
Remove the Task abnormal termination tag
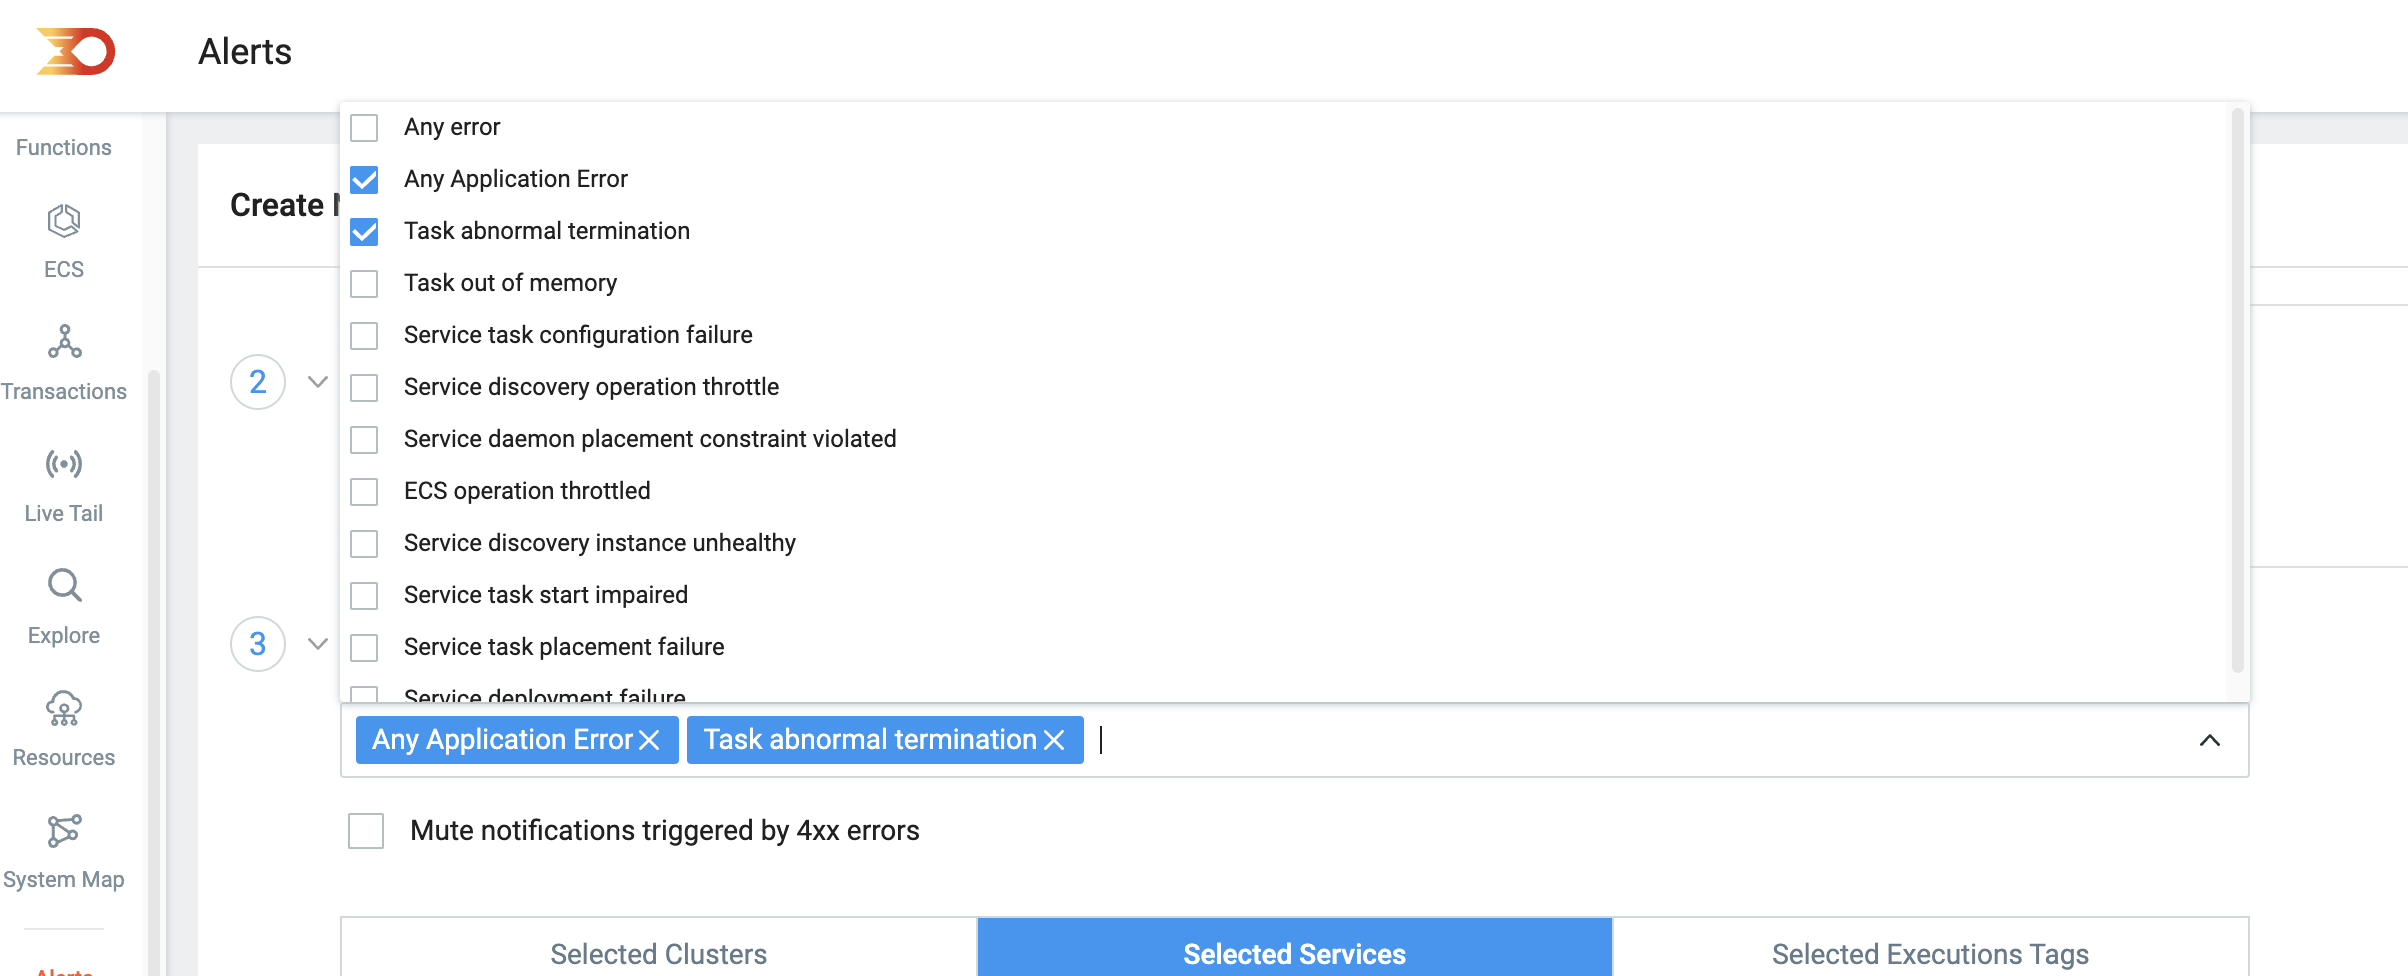point(1054,740)
